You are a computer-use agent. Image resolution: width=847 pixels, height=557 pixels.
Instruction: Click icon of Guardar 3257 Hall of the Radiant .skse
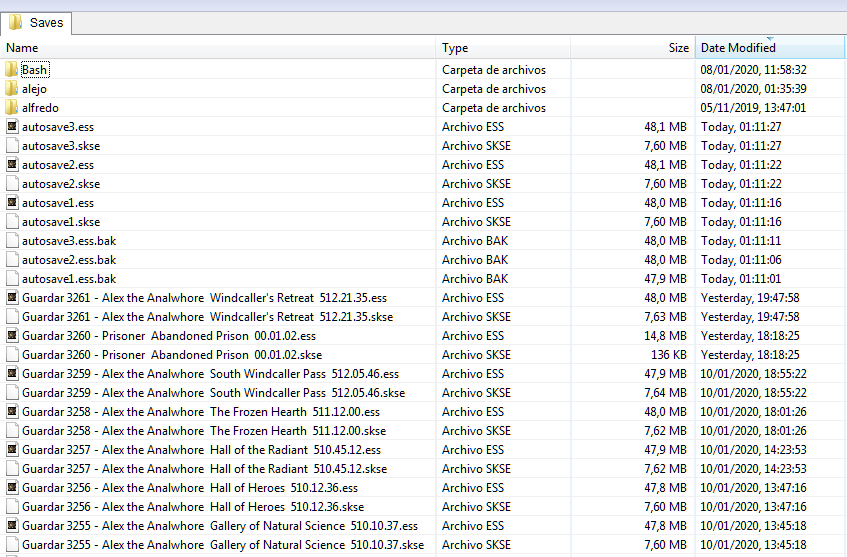pyautogui.click(x=12, y=468)
